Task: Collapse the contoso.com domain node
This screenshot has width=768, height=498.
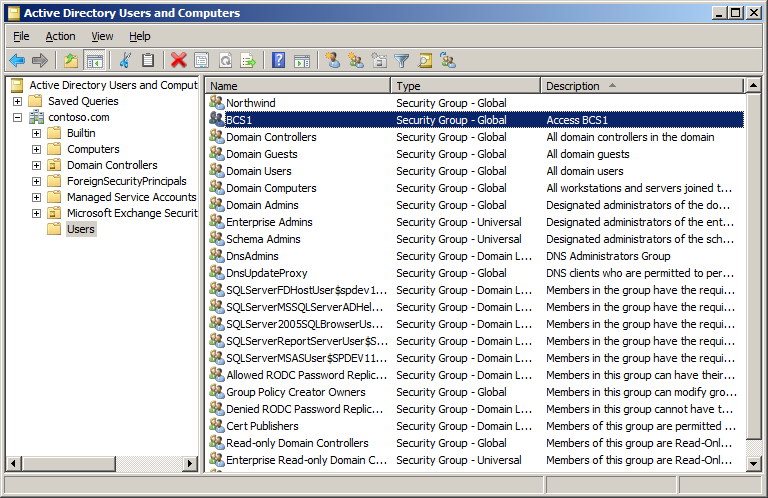Action: pos(18,117)
